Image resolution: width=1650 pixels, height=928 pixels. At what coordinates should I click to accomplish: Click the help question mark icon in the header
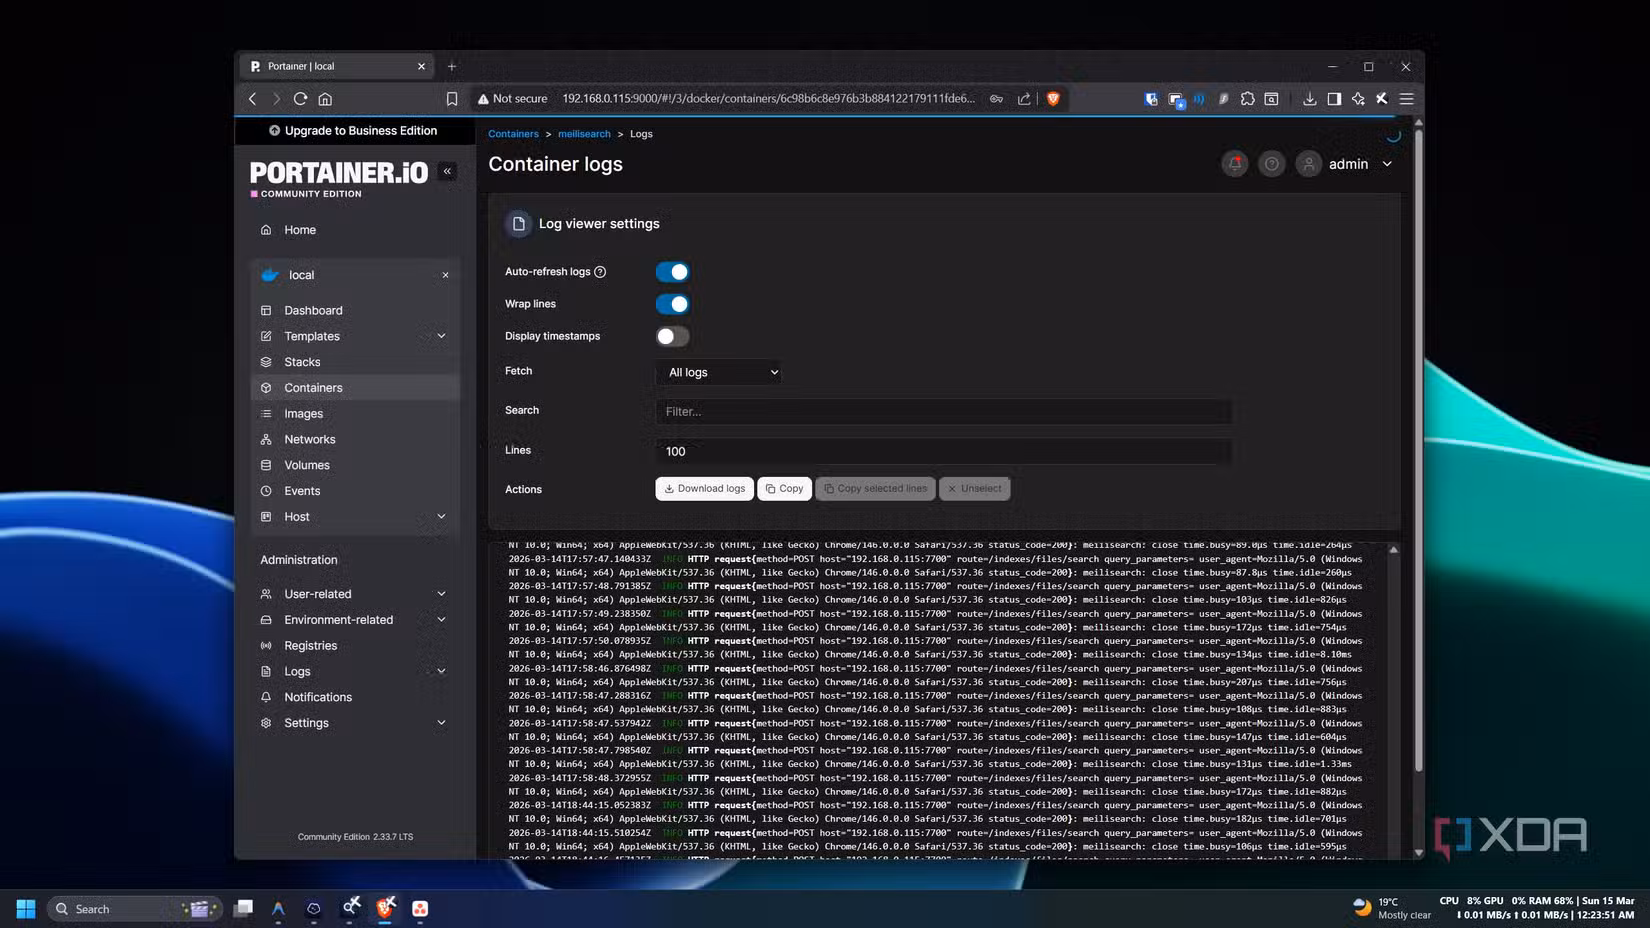click(x=1271, y=164)
